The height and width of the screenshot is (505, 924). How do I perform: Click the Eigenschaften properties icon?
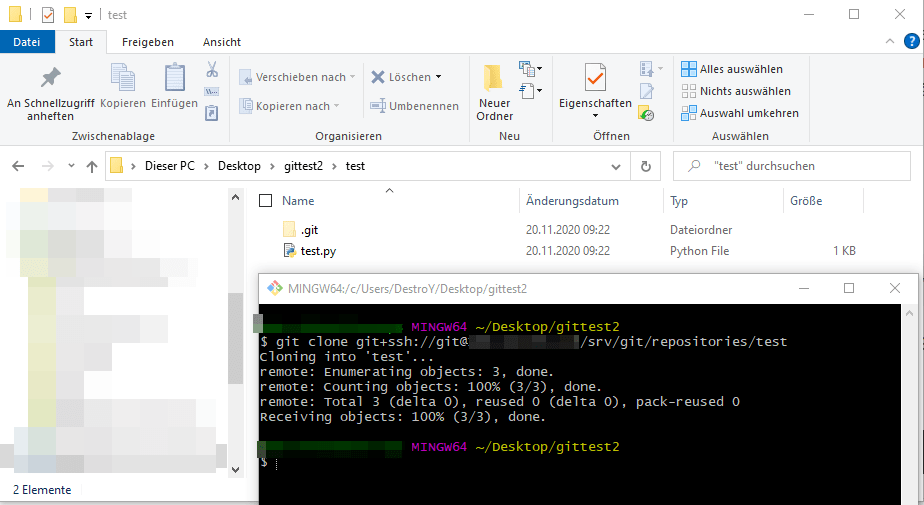[595, 77]
